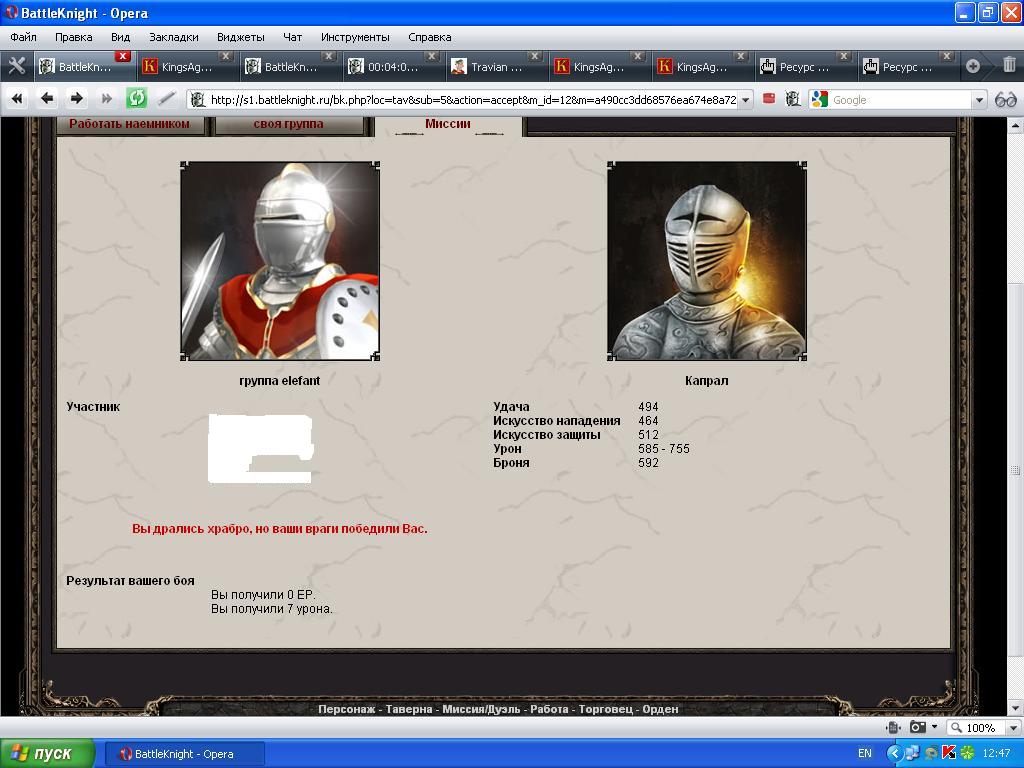Click BattleKnight - Opera taskbar button
Viewport: 1024px width, 768px height.
184,754
